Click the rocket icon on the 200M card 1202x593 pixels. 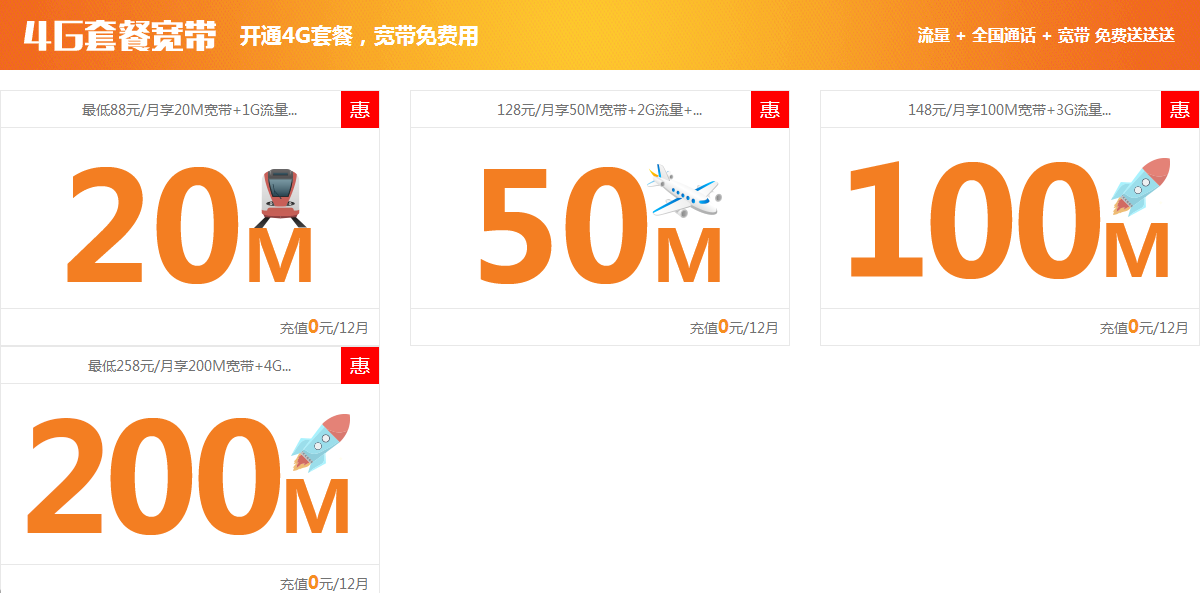318,443
